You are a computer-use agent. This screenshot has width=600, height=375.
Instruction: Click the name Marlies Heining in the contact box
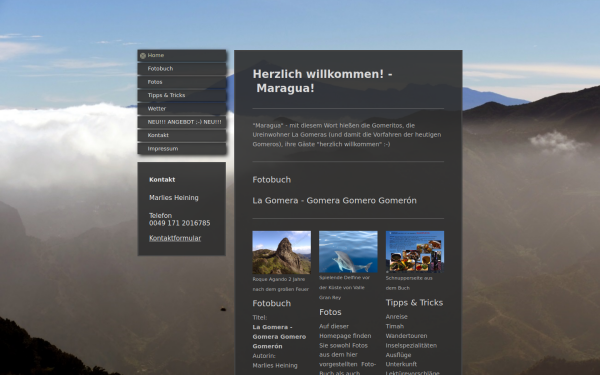click(174, 198)
